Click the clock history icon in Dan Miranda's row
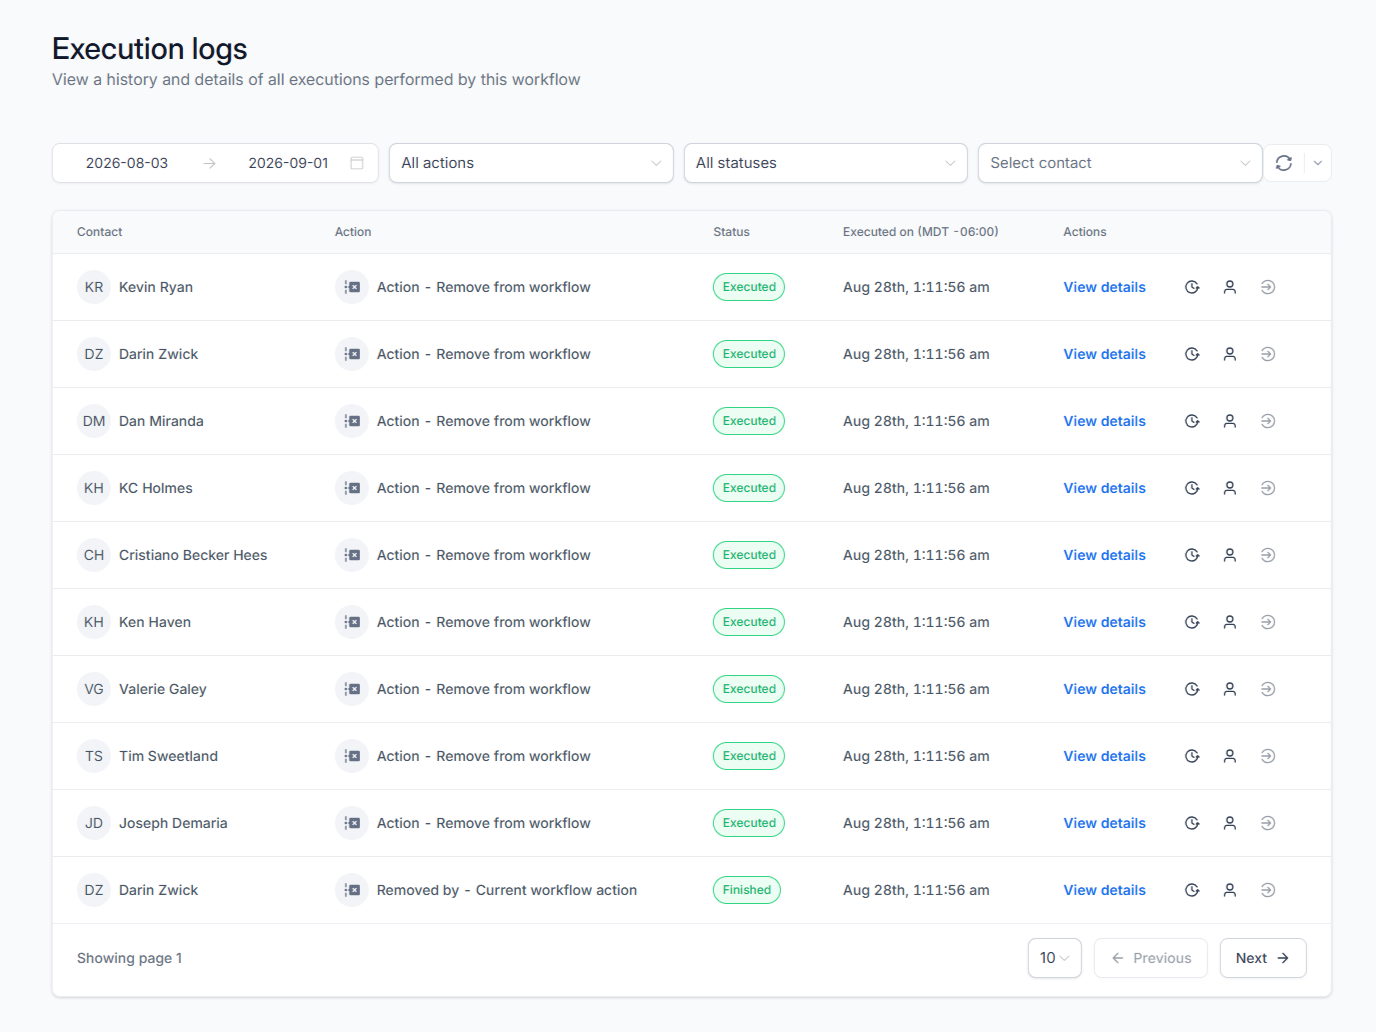This screenshot has width=1376, height=1032. coord(1192,421)
